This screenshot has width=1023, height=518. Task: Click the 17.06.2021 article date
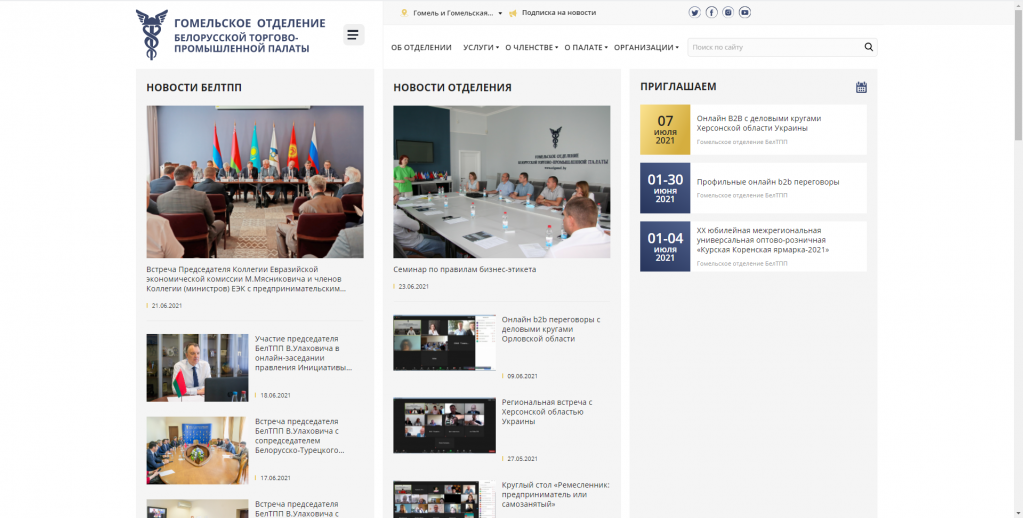[275, 478]
